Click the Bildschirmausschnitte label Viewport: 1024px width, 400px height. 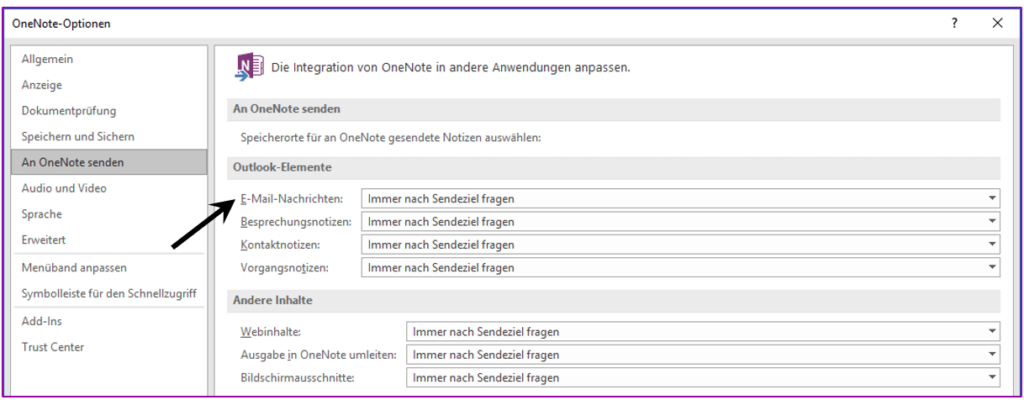coord(297,378)
